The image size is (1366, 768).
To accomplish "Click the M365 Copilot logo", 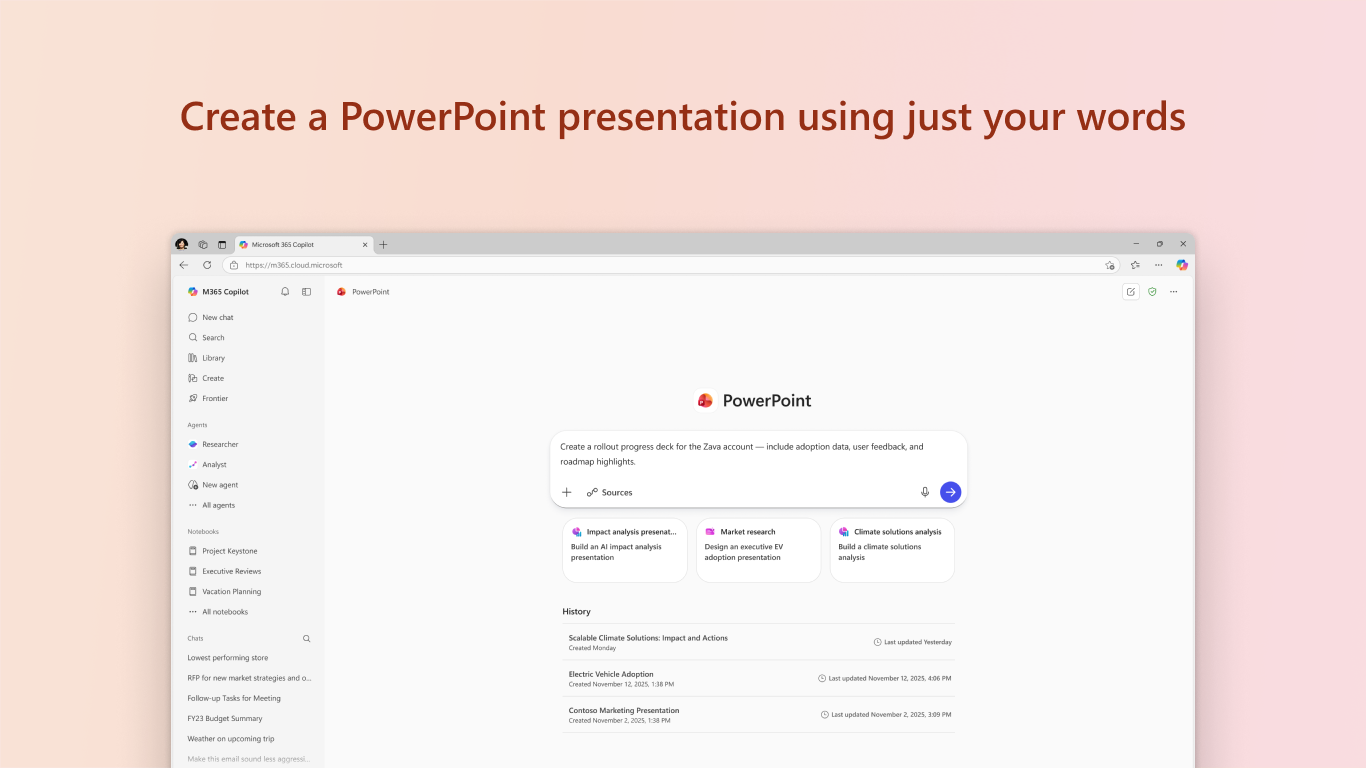I will click(x=193, y=292).
